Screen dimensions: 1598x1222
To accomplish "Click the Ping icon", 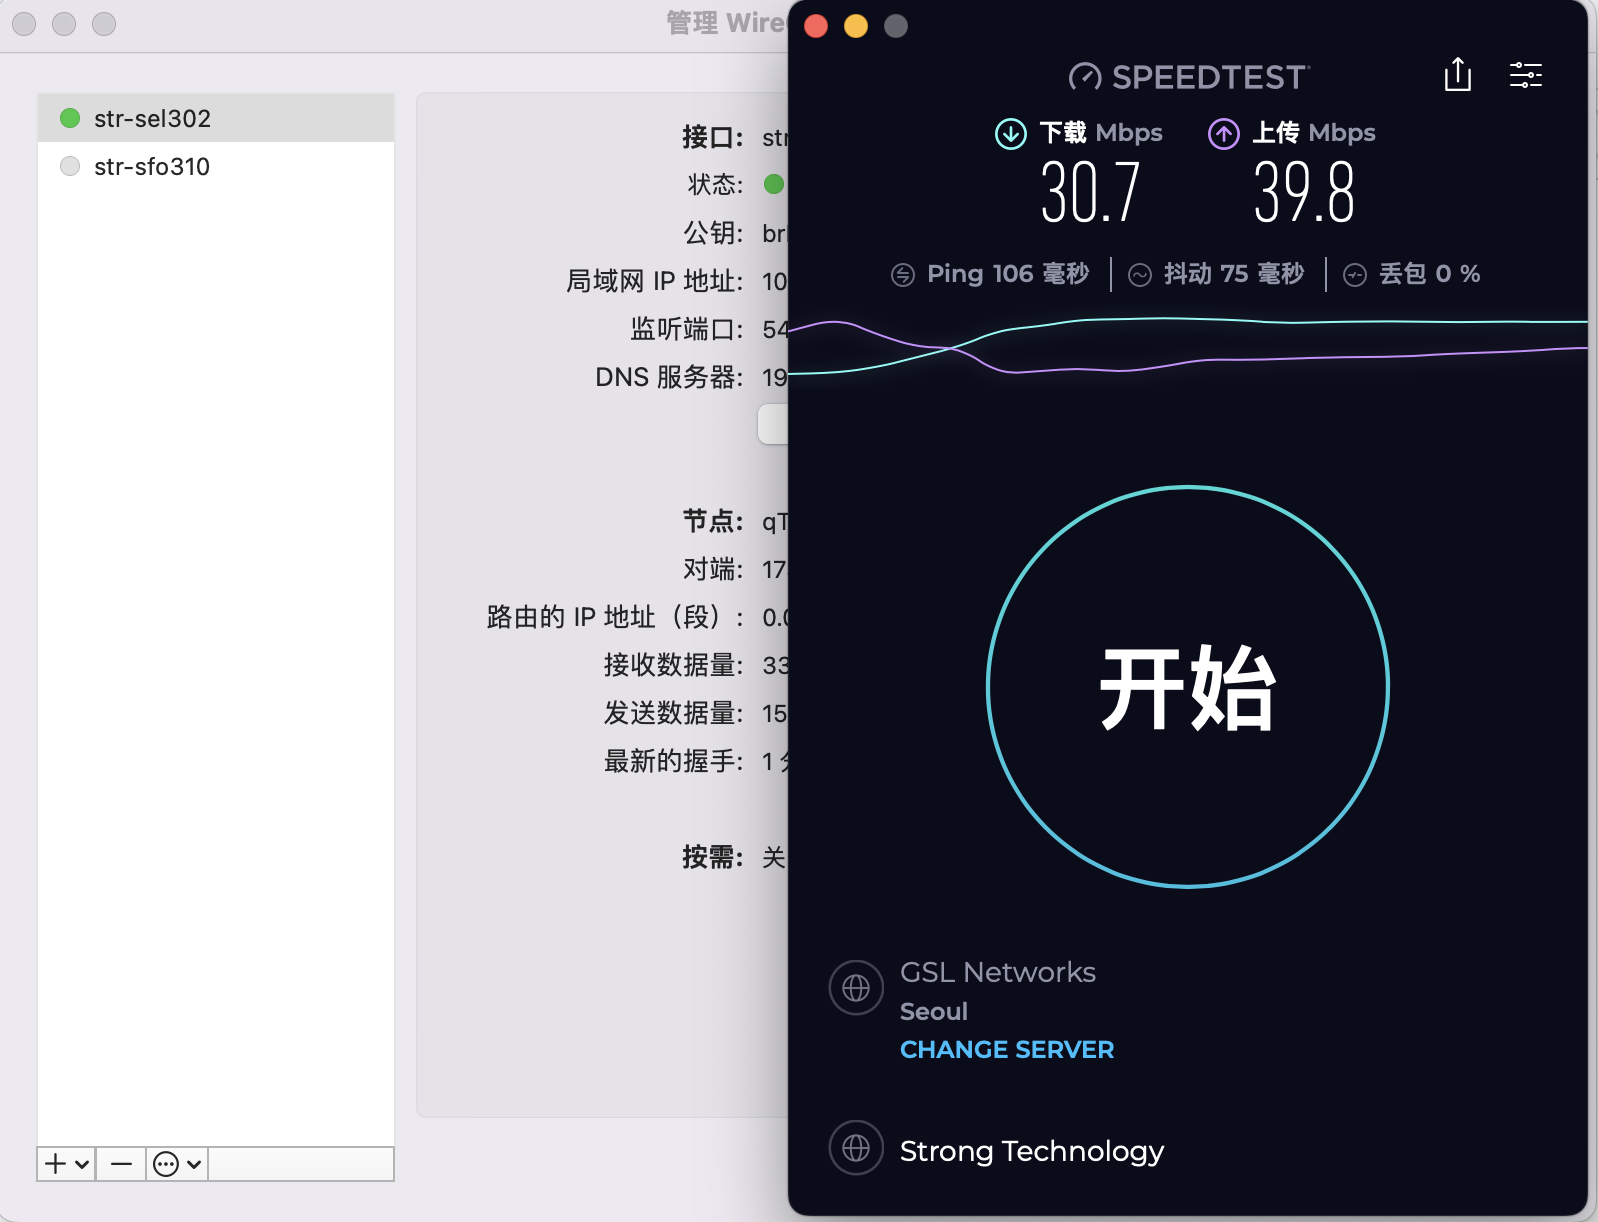I will tap(903, 275).
